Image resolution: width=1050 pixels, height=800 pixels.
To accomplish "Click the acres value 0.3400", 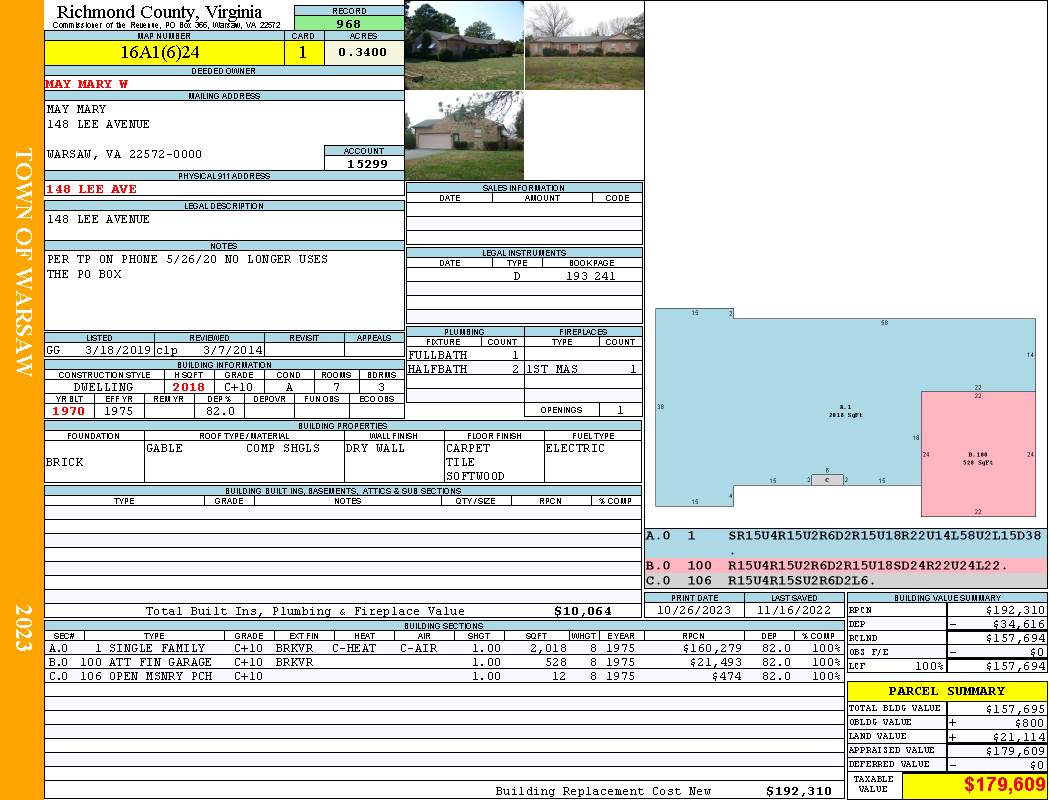I will pos(363,53).
